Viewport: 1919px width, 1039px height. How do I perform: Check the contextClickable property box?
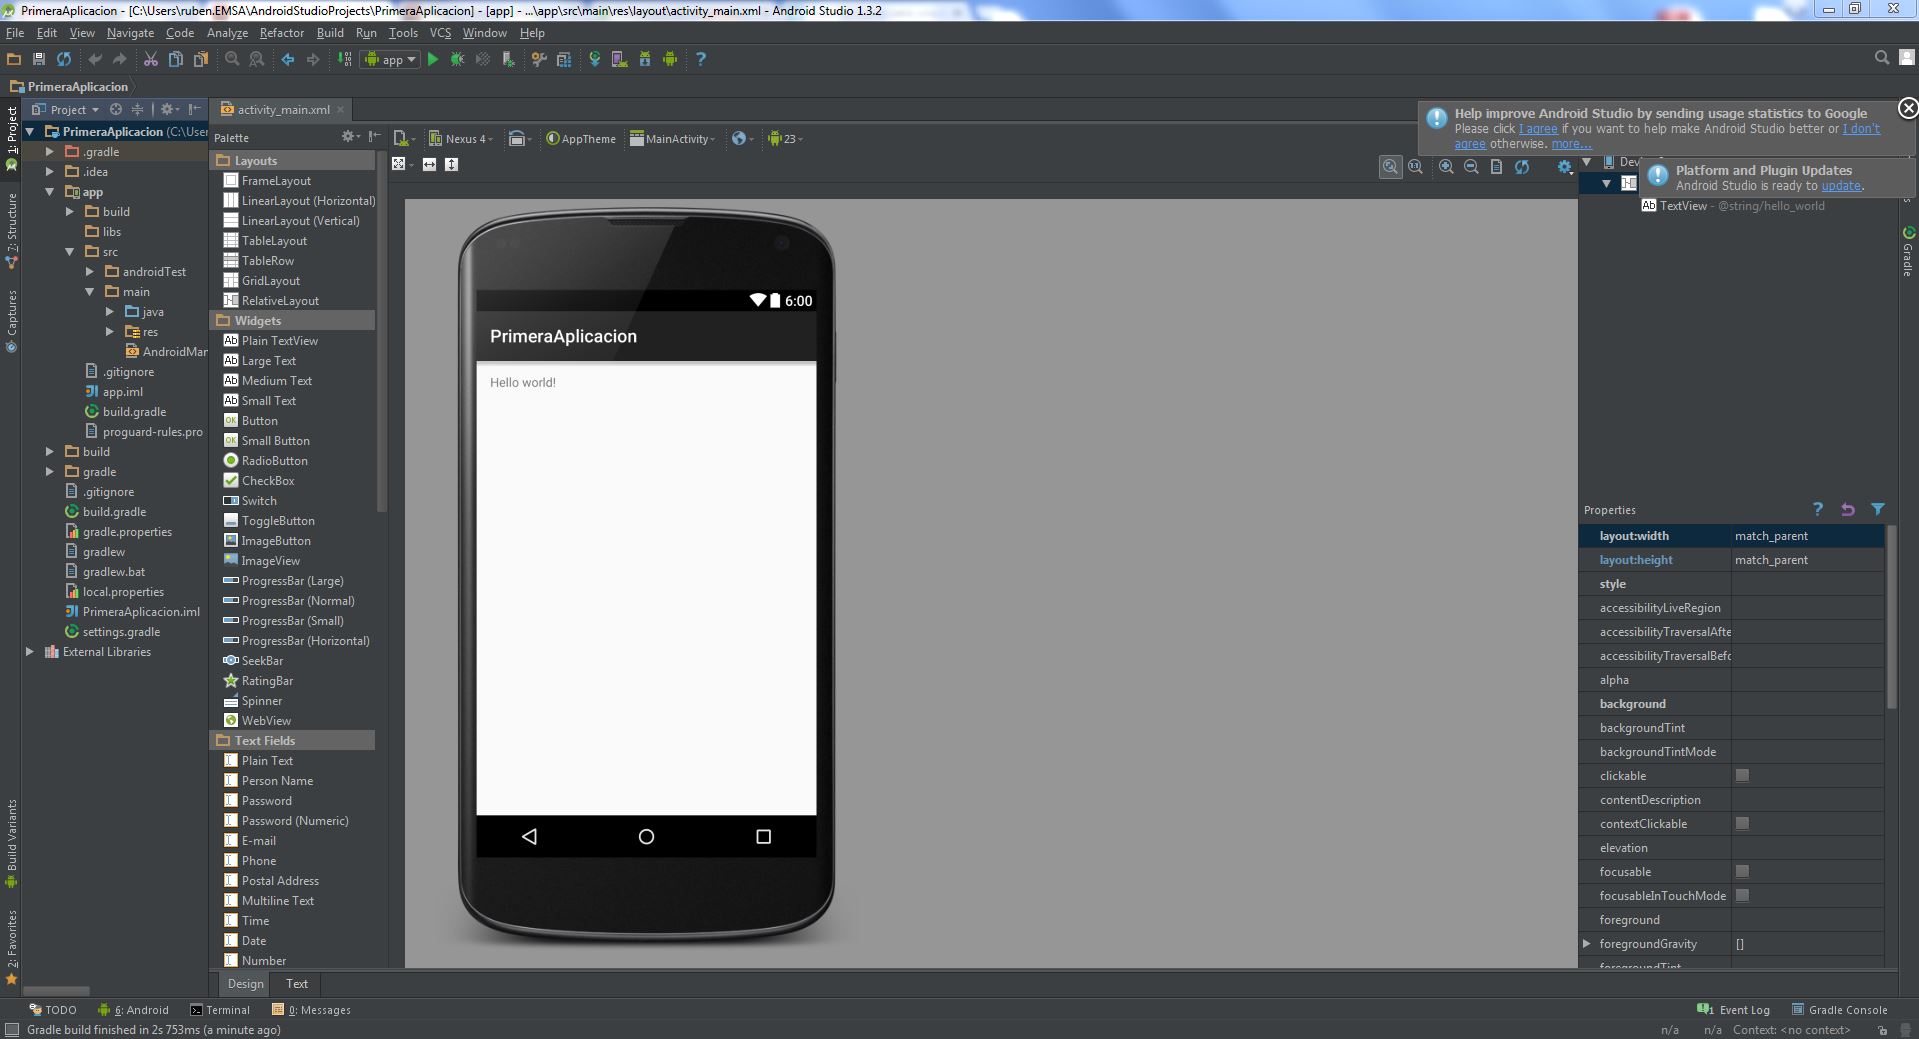coord(1742,824)
